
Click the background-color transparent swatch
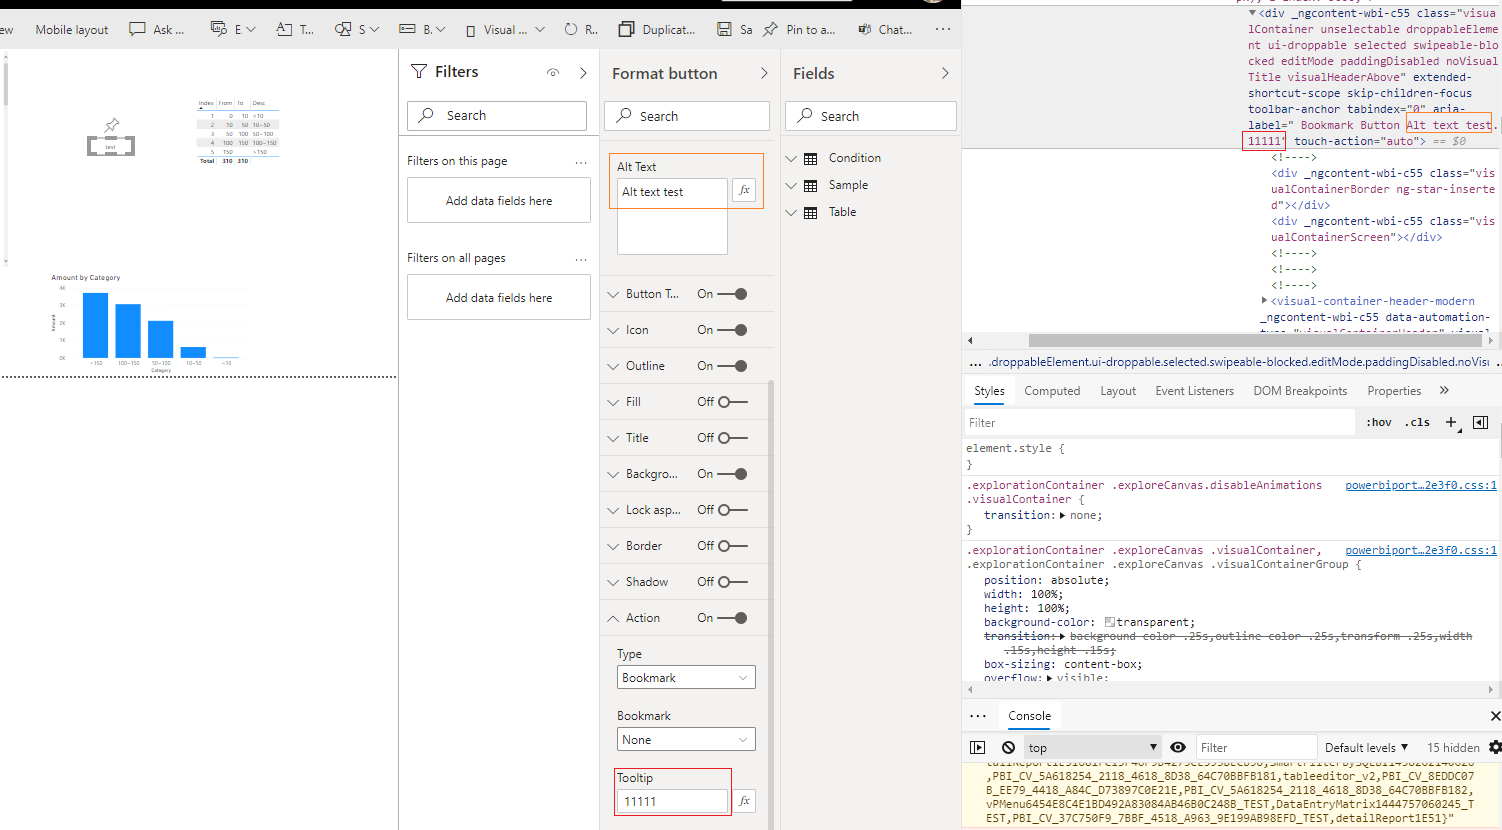pyautogui.click(x=1110, y=622)
